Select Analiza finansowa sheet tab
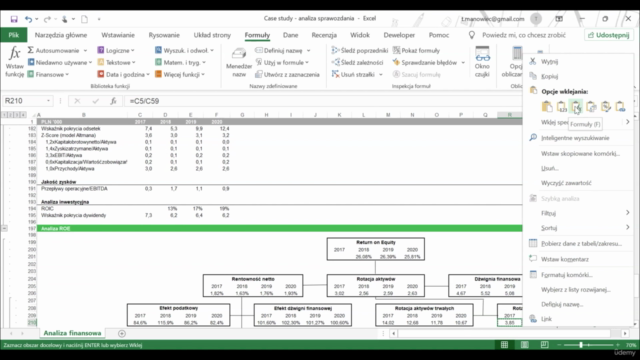The image size is (640, 360). point(72,333)
